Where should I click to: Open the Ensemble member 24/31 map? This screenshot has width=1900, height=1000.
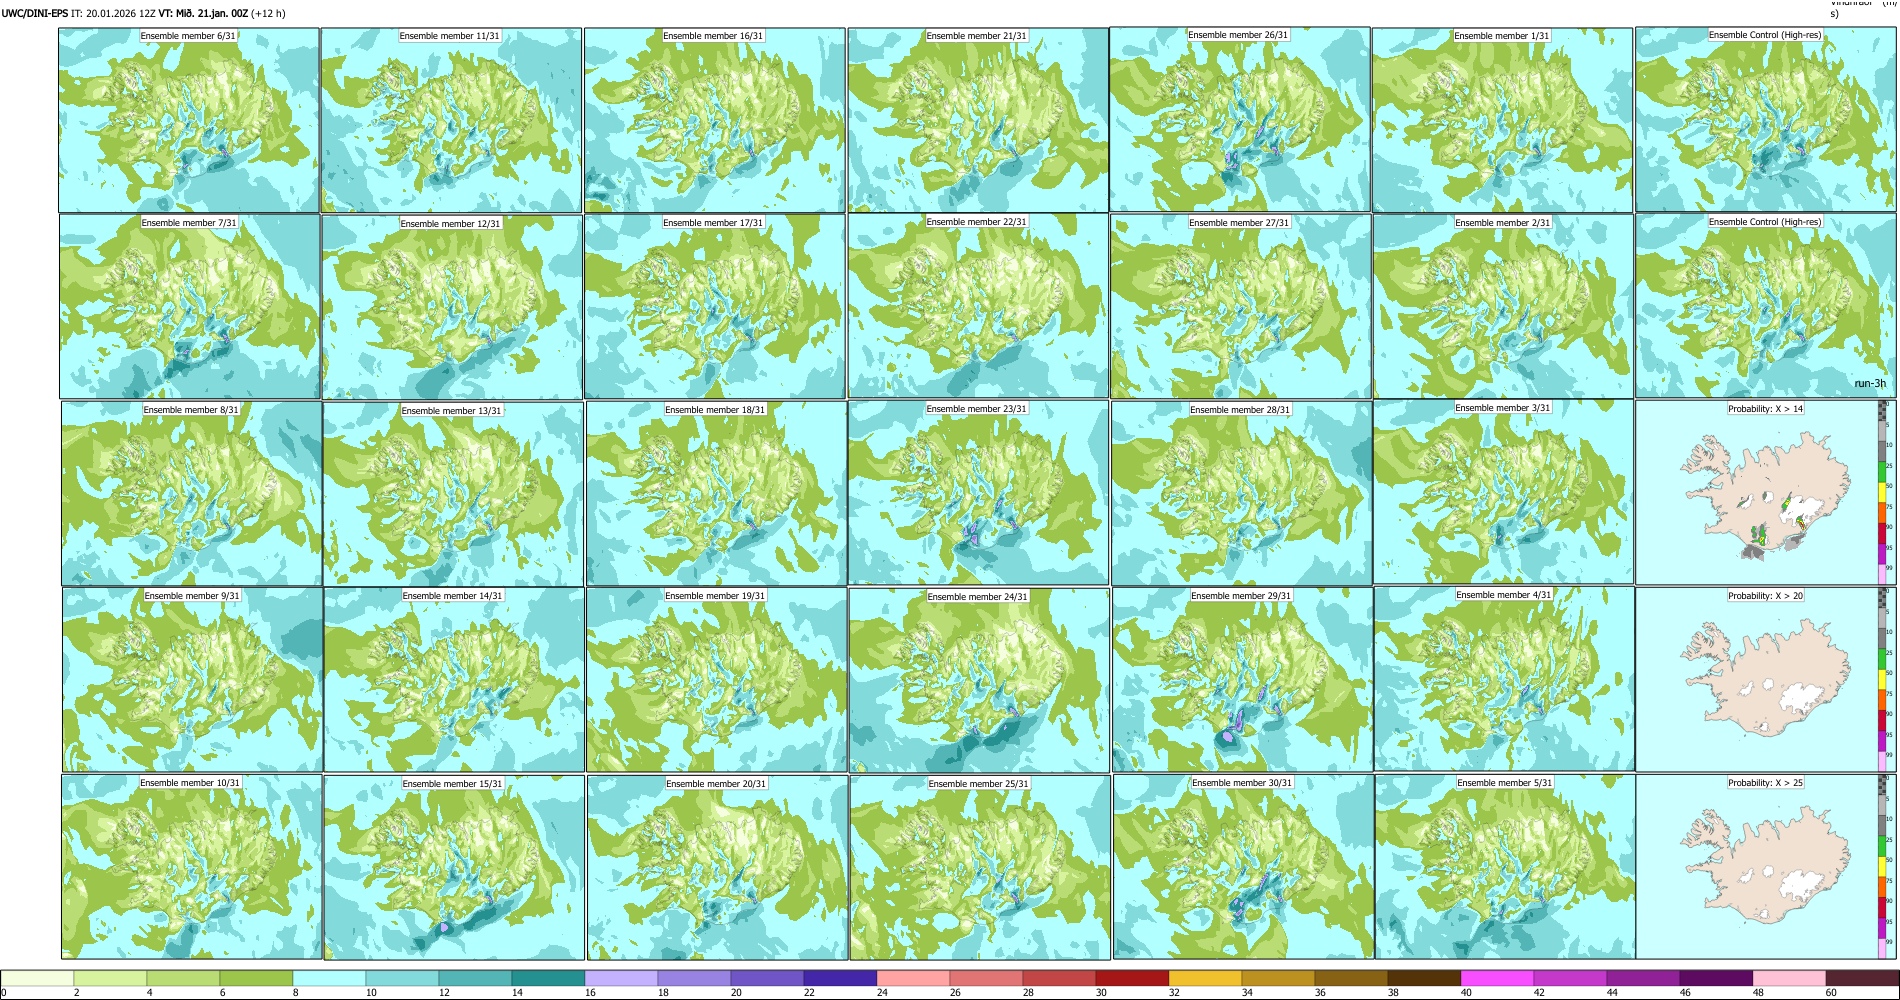979,681
